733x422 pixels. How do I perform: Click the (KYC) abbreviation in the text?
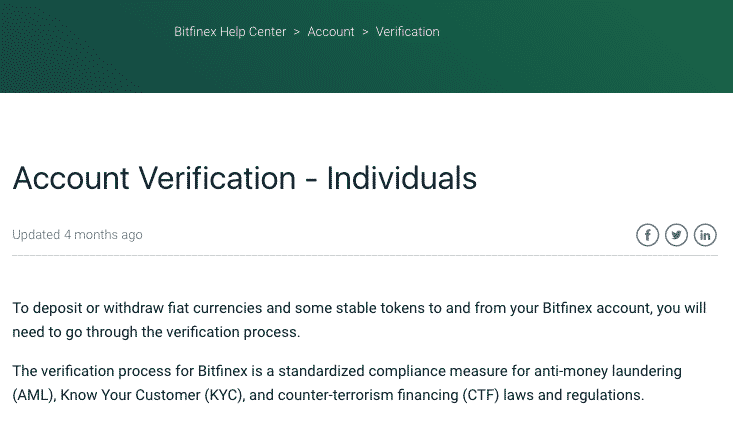click(x=224, y=395)
